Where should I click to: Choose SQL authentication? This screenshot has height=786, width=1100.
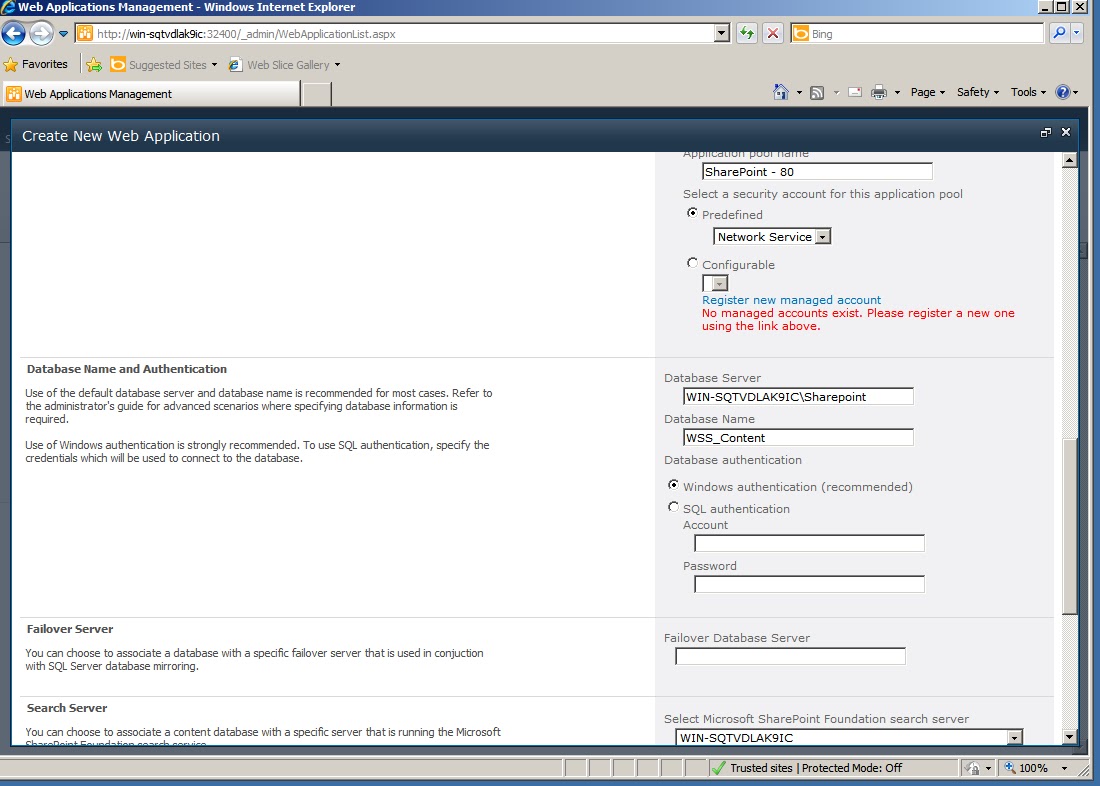coord(674,507)
